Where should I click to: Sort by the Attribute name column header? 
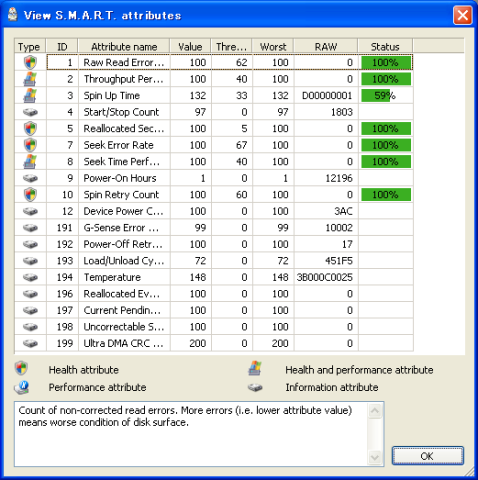coord(124,46)
